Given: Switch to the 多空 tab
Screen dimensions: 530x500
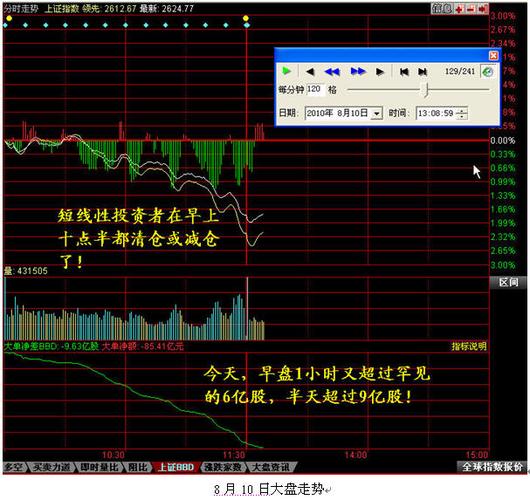Looking at the screenshot, I should click(x=14, y=467).
